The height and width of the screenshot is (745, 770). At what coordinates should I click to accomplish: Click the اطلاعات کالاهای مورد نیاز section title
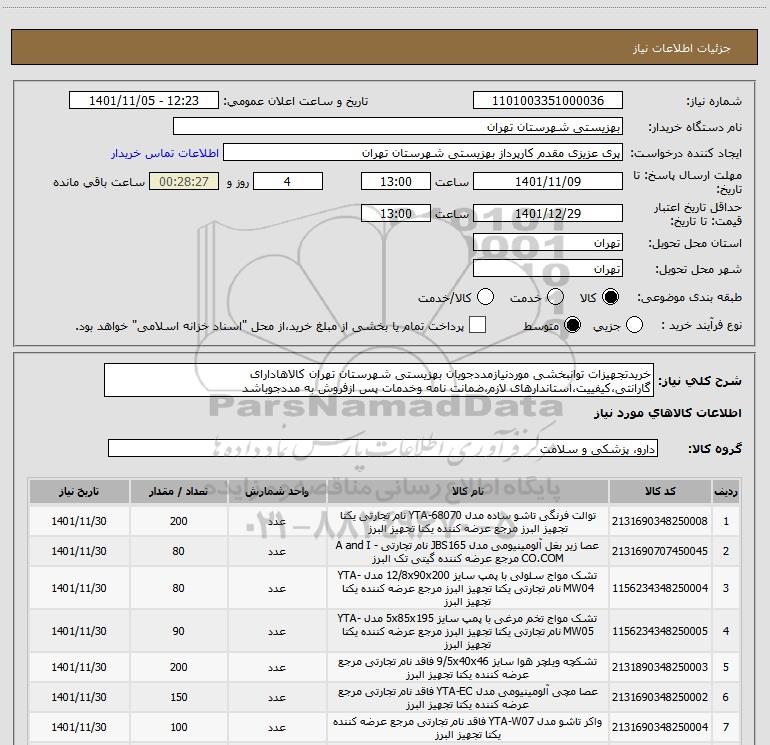667,414
